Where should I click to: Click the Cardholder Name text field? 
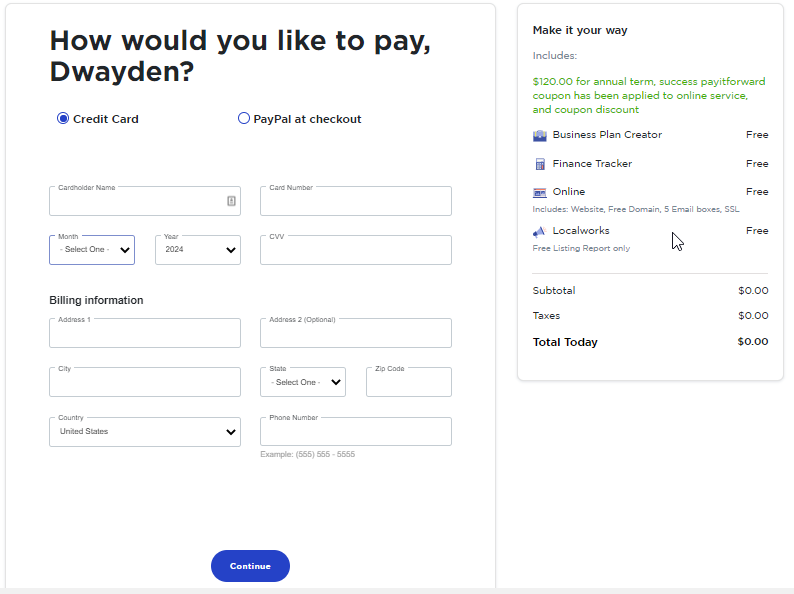(135, 202)
